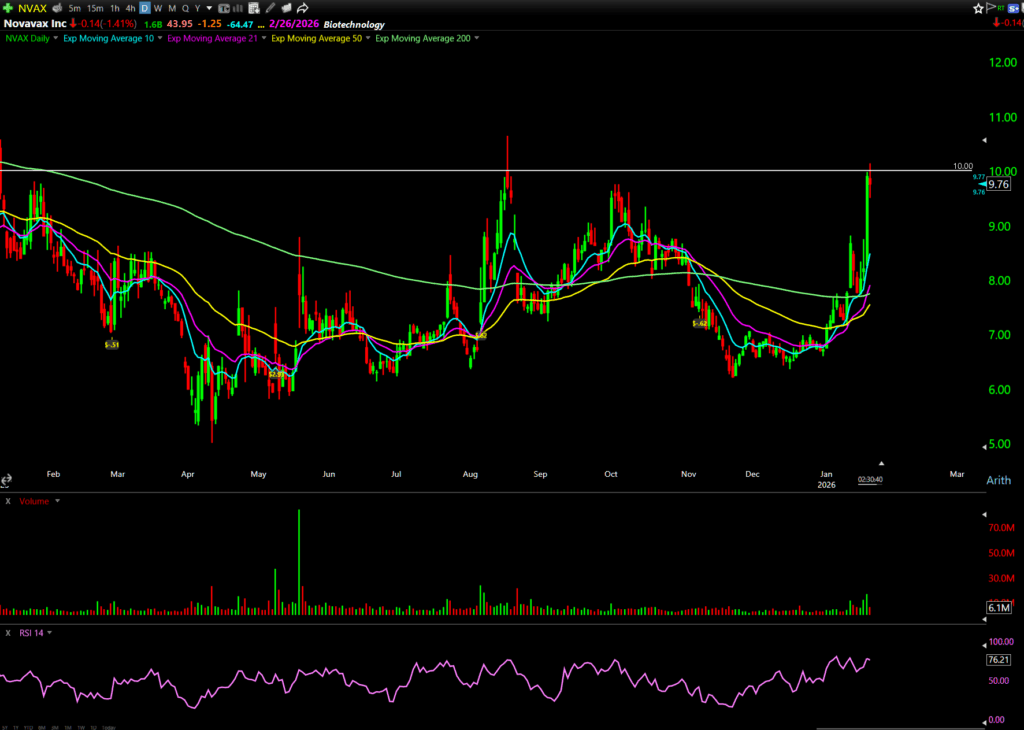Screen dimensions: 1024x730
Task: Switch to the 5m timeframe
Action: coord(75,8)
